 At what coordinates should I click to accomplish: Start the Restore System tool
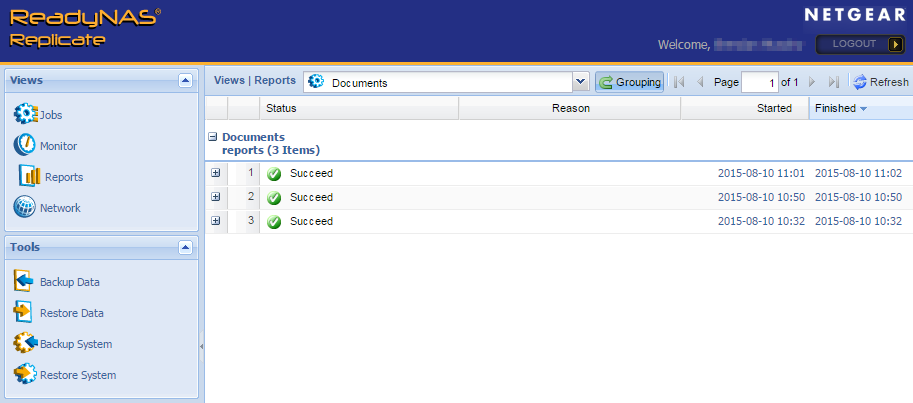[x=25, y=375]
